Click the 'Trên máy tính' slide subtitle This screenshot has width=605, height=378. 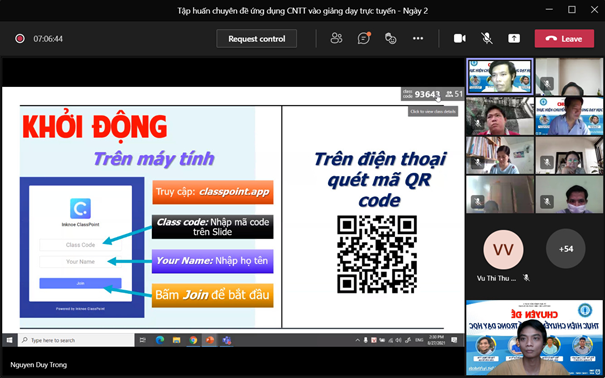[154, 159]
